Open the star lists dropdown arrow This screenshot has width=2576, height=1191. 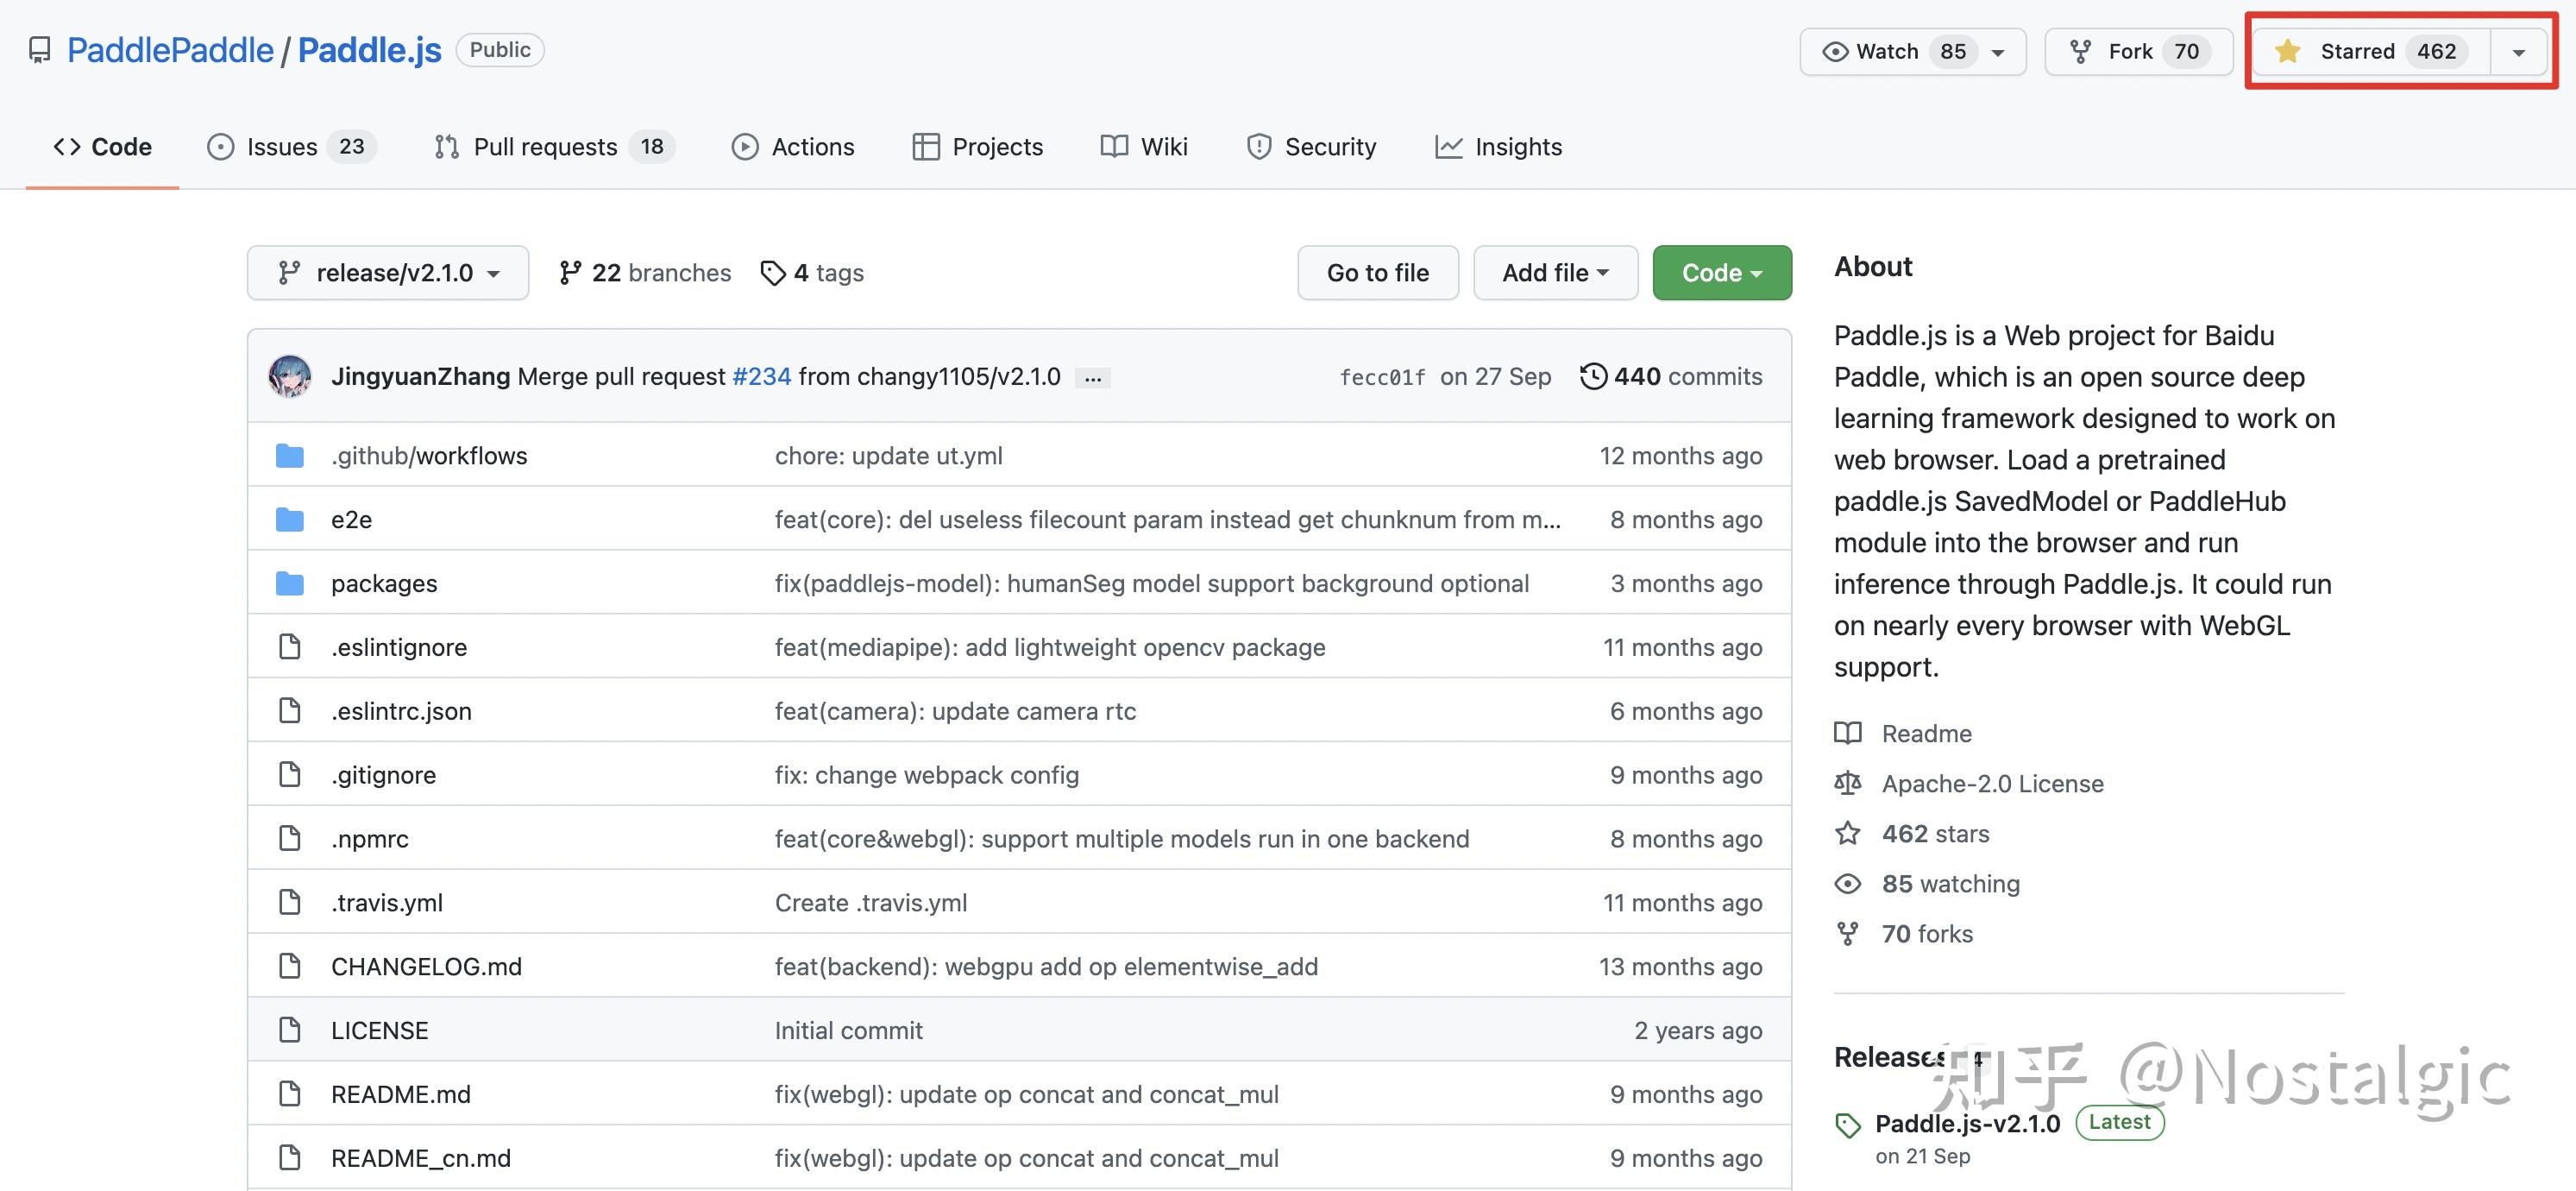coord(2518,52)
